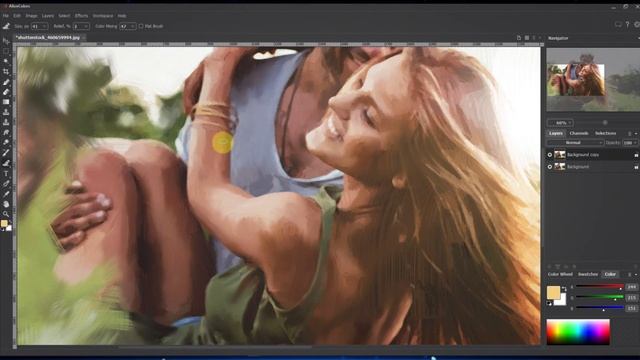Screen dimensions: 640x360
Task: Click the red value input field
Action: tap(632, 287)
